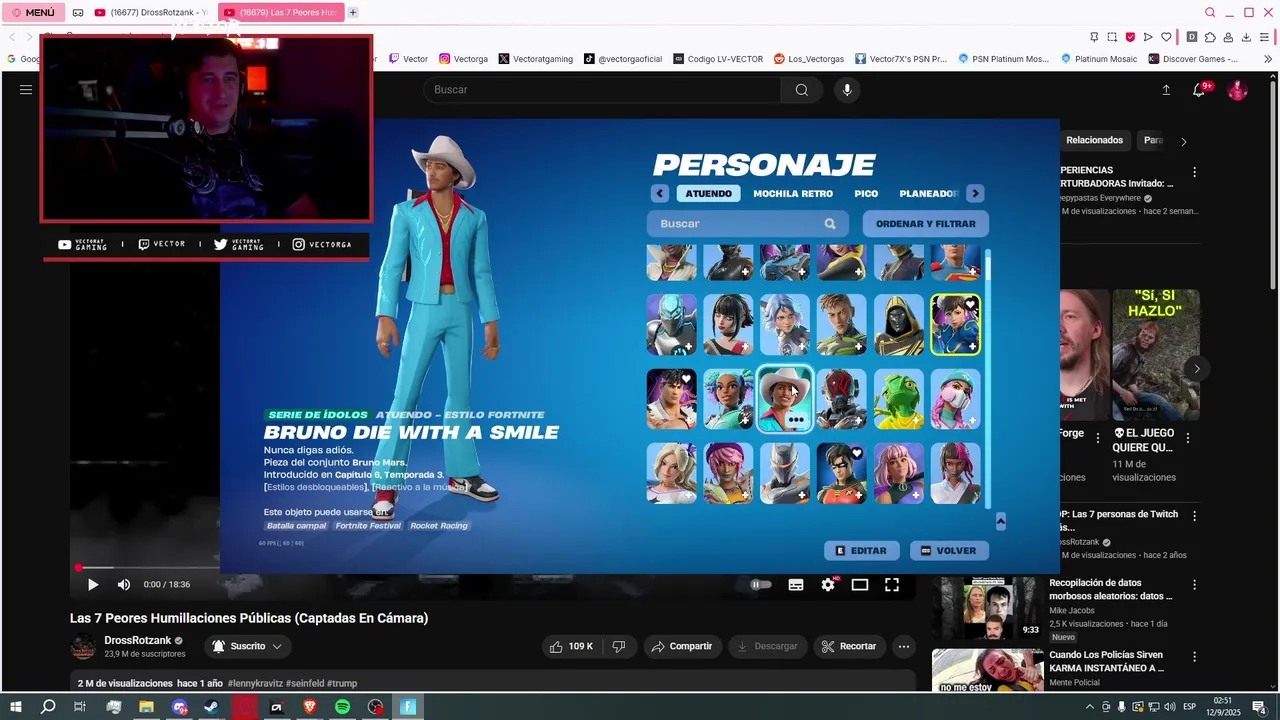Click the YouTube search magnifier button
This screenshot has height=720, width=1280.
point(802,90)
